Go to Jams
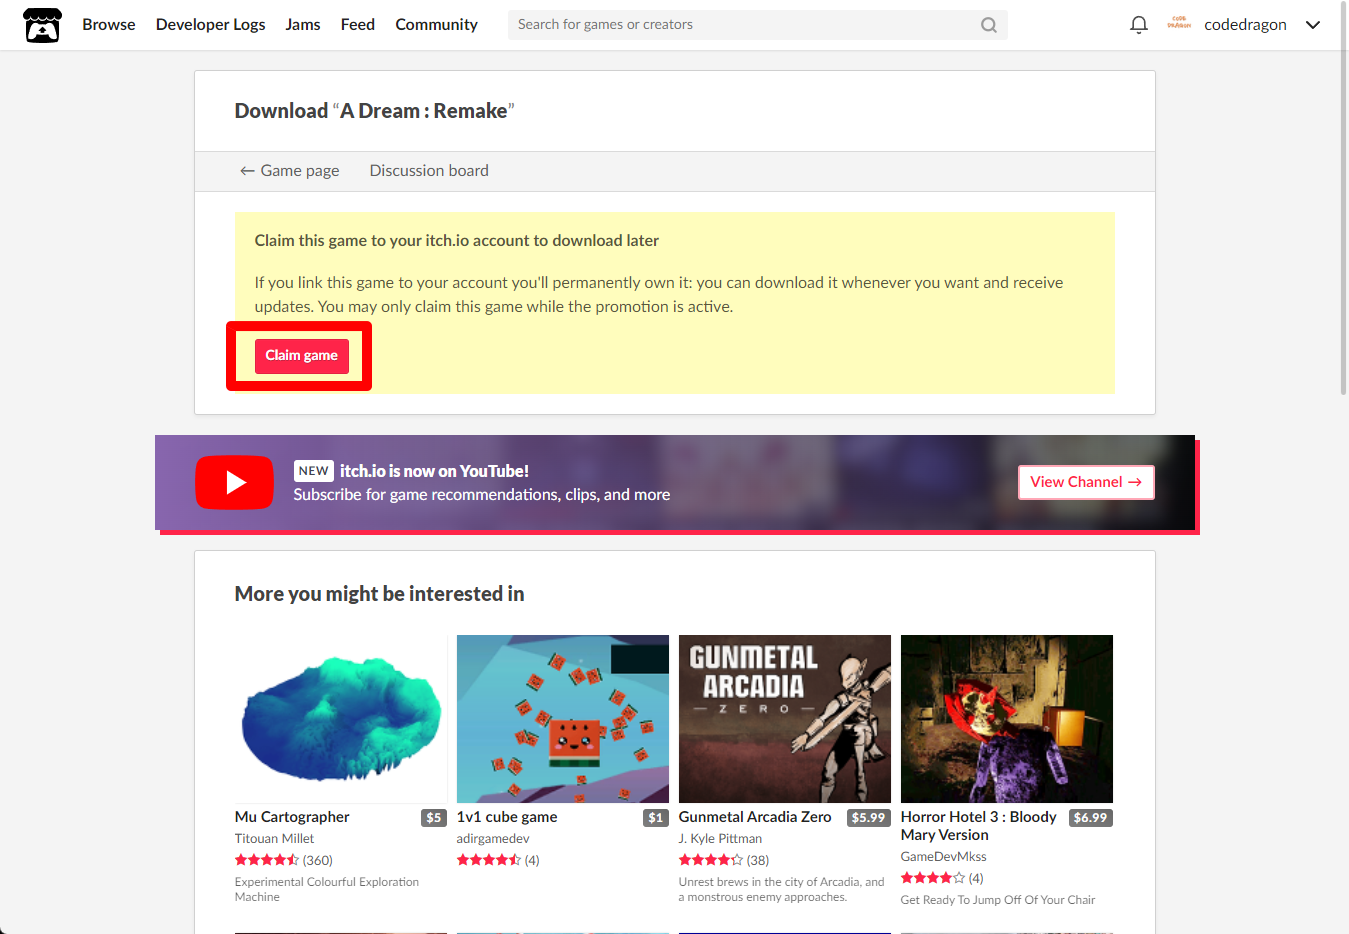The image size is (1349, 934). point(303,24)
